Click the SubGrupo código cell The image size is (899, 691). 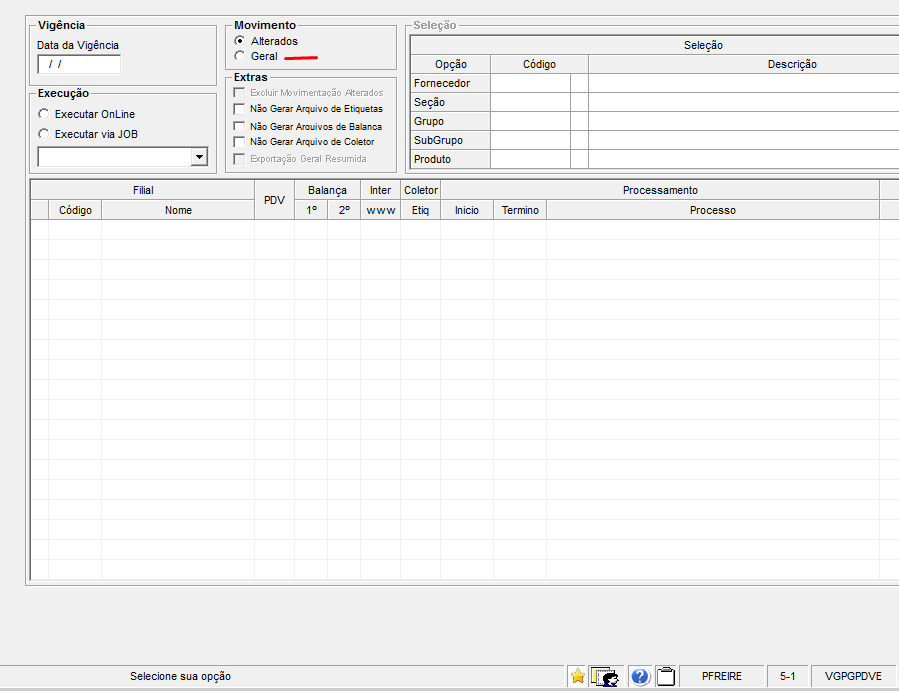tap(530, 140)
